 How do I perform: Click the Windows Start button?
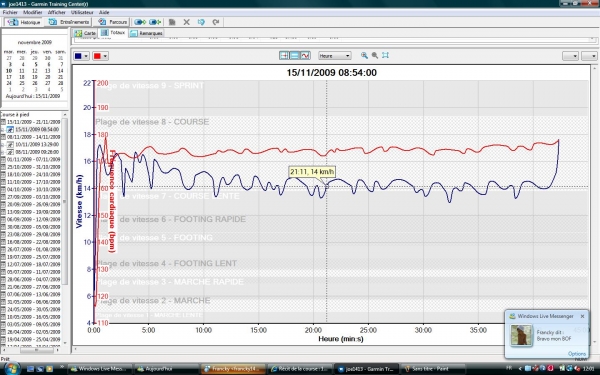(x=11, y=368)
